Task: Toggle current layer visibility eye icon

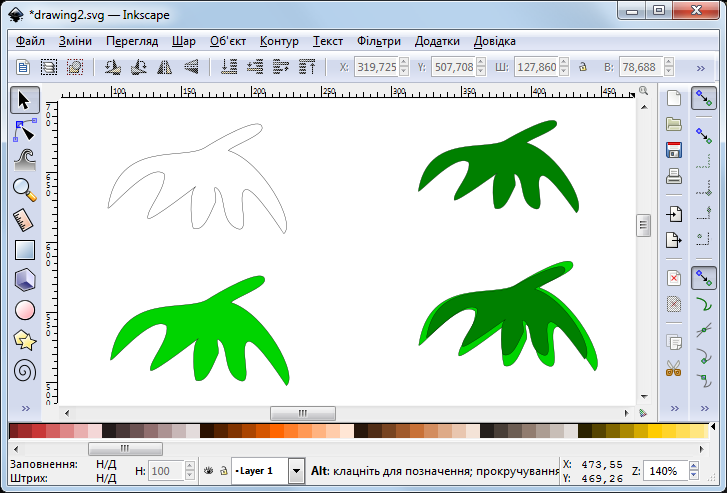Action: pyautogui.click(x=208, y=470)
